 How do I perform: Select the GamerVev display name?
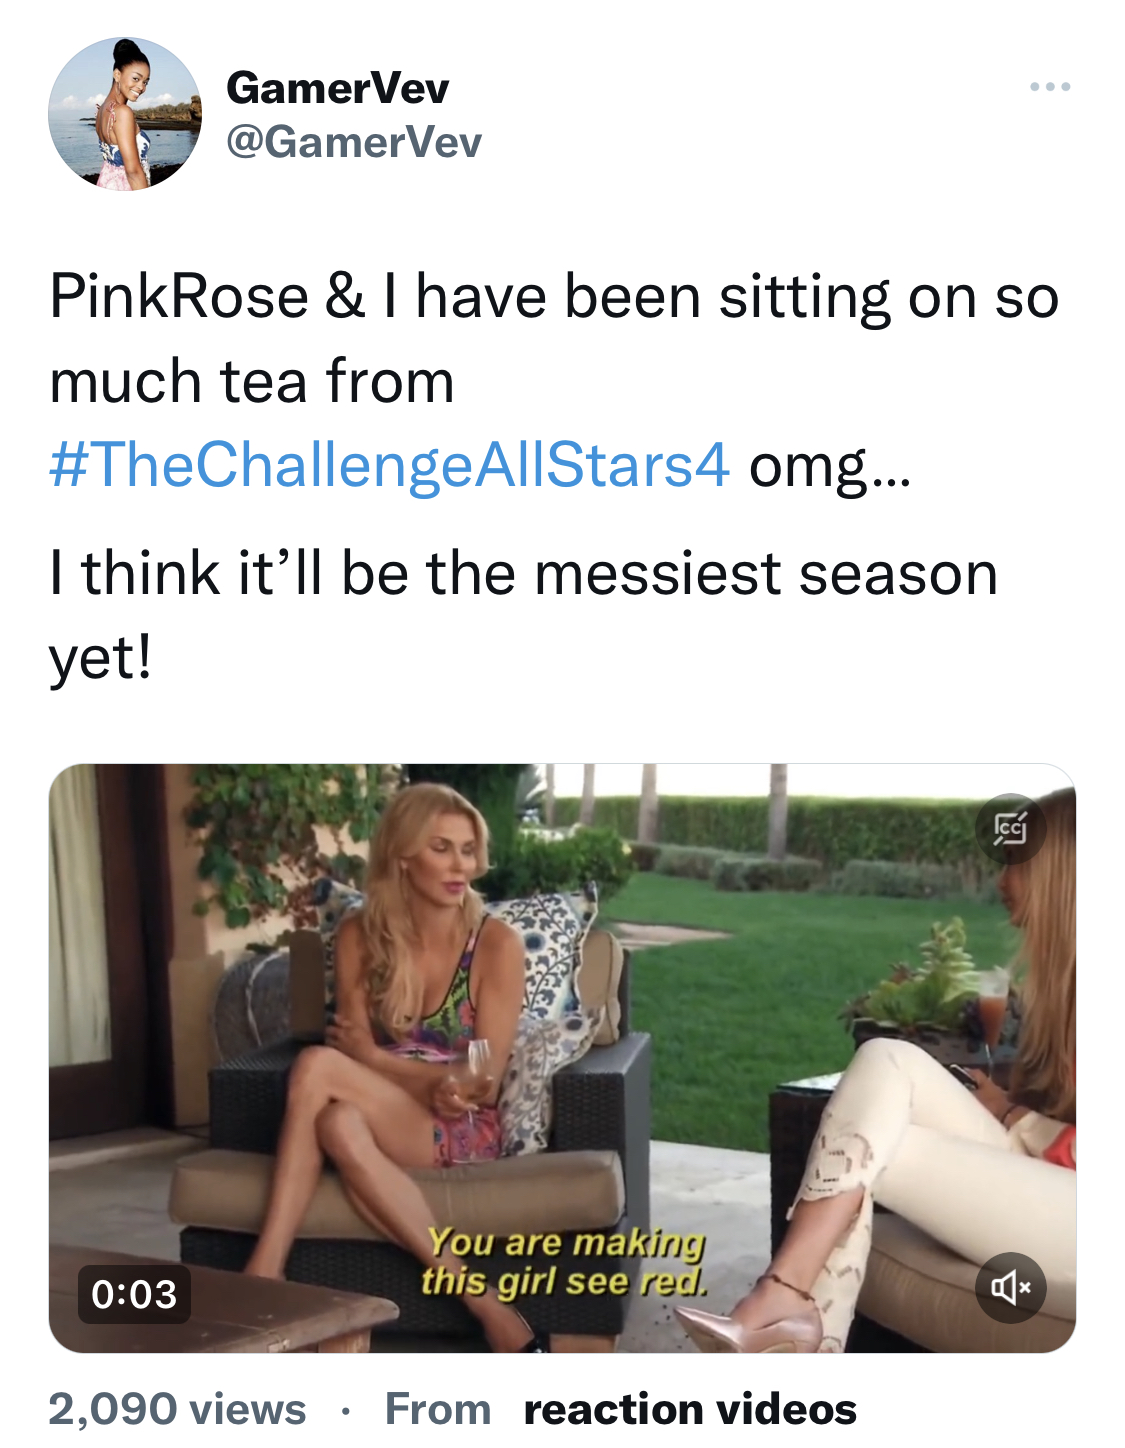pyautogui.click(x=338, y=88)
